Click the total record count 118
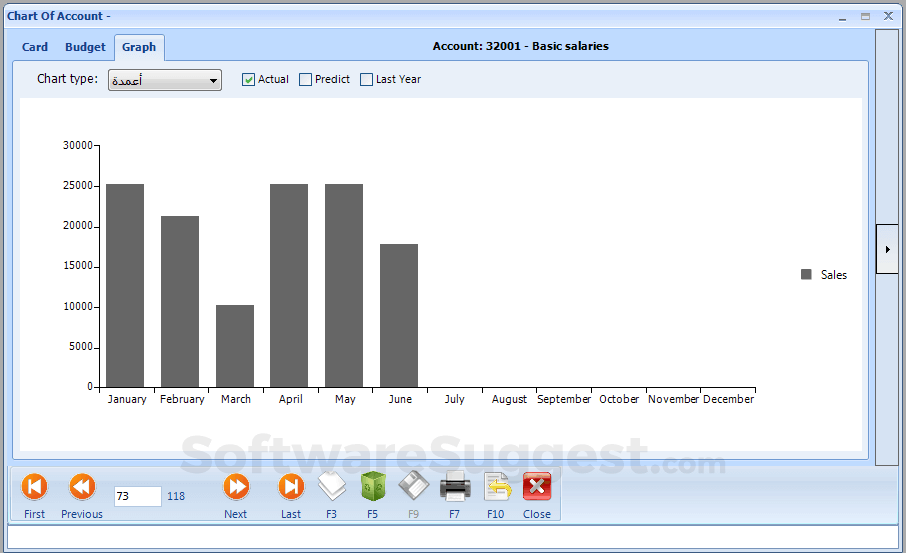This screenshot has width=906, height=553. point(176,496)
